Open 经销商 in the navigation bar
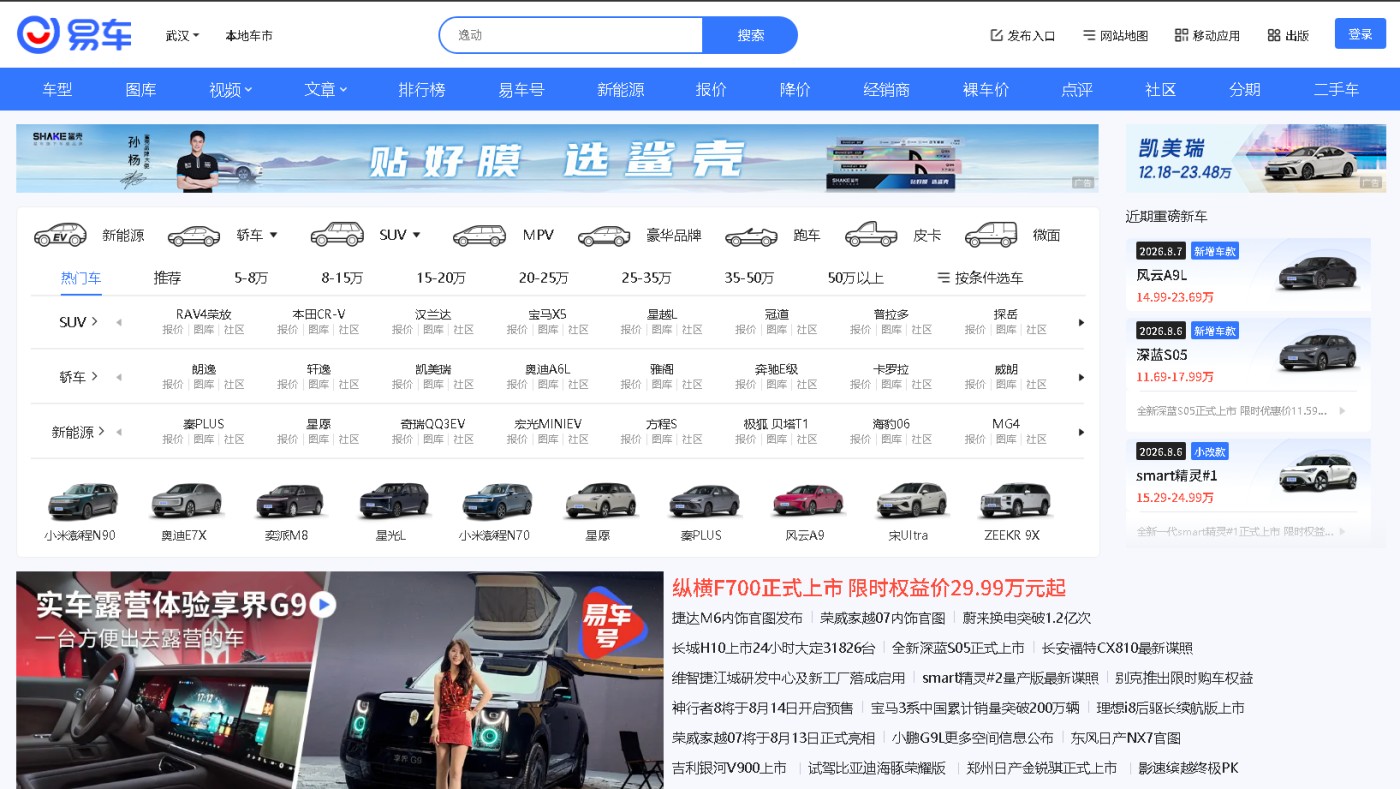This screenshot has width=1400, height=789. pyautogui.click(x=887, y=90)
